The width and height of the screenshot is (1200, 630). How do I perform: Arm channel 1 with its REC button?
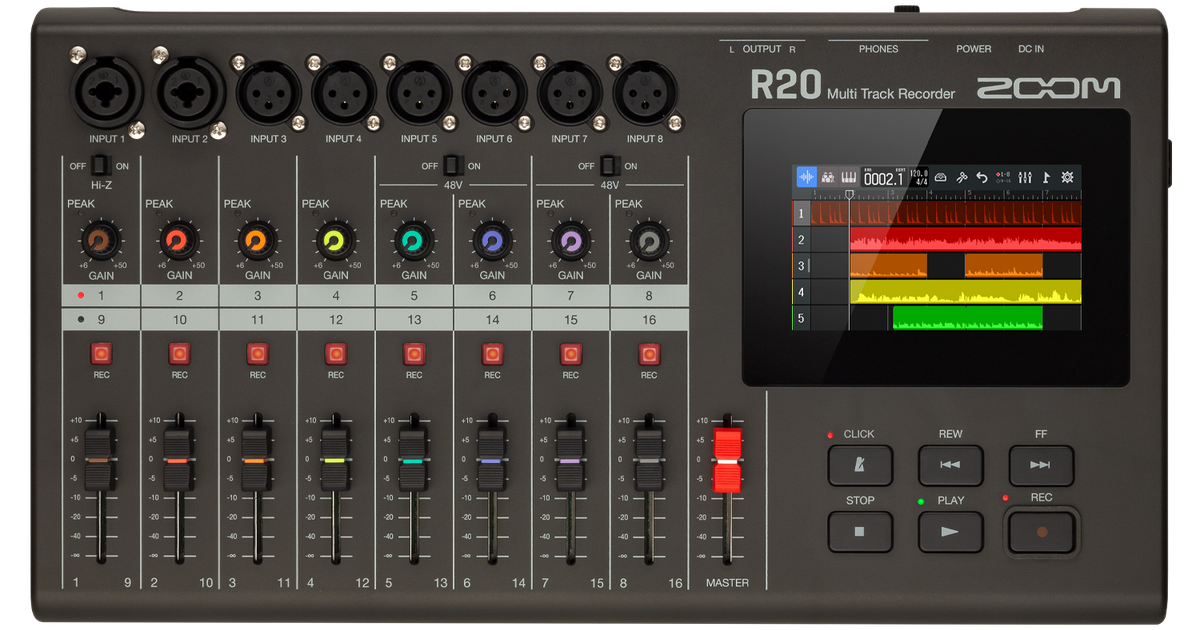coord(101,354)
